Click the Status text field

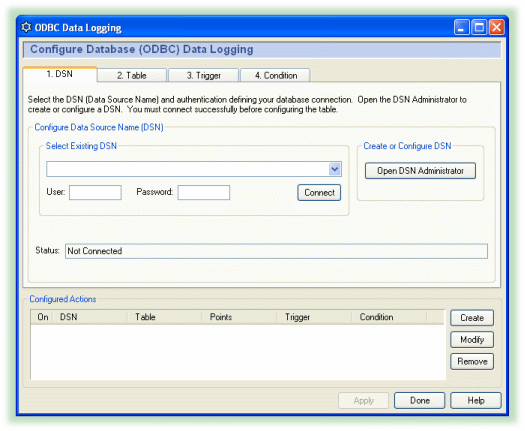click(x=276, y=251)
